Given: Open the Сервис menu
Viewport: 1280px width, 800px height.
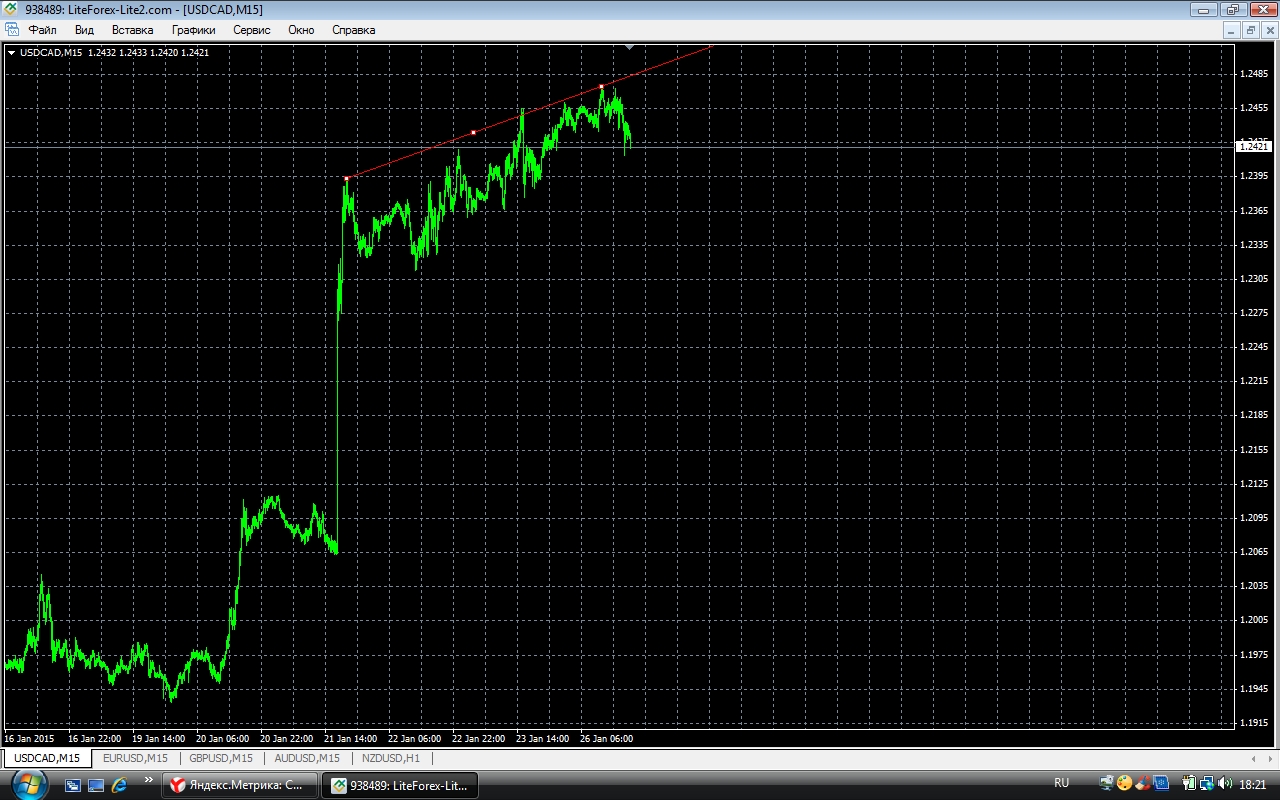Looking at the screenshot, I should [251, 30].
